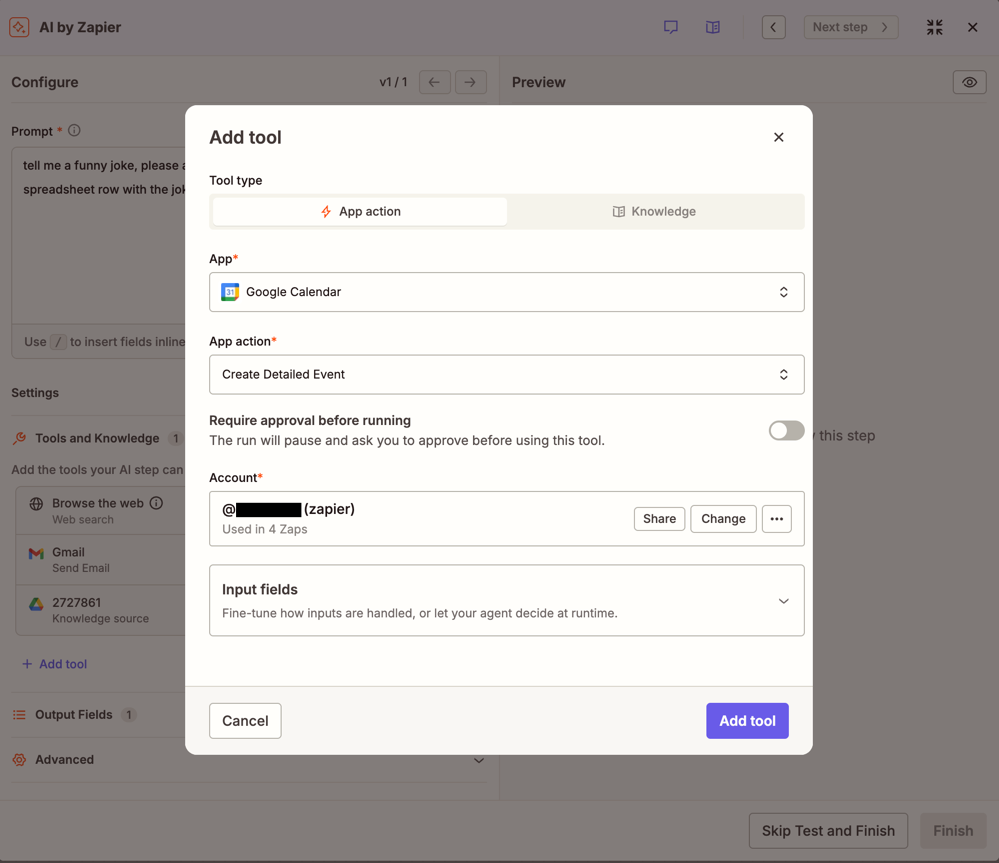Viewport: 999px width, 863px height.
Task: Click the Change account button
Action: point(723,518)
